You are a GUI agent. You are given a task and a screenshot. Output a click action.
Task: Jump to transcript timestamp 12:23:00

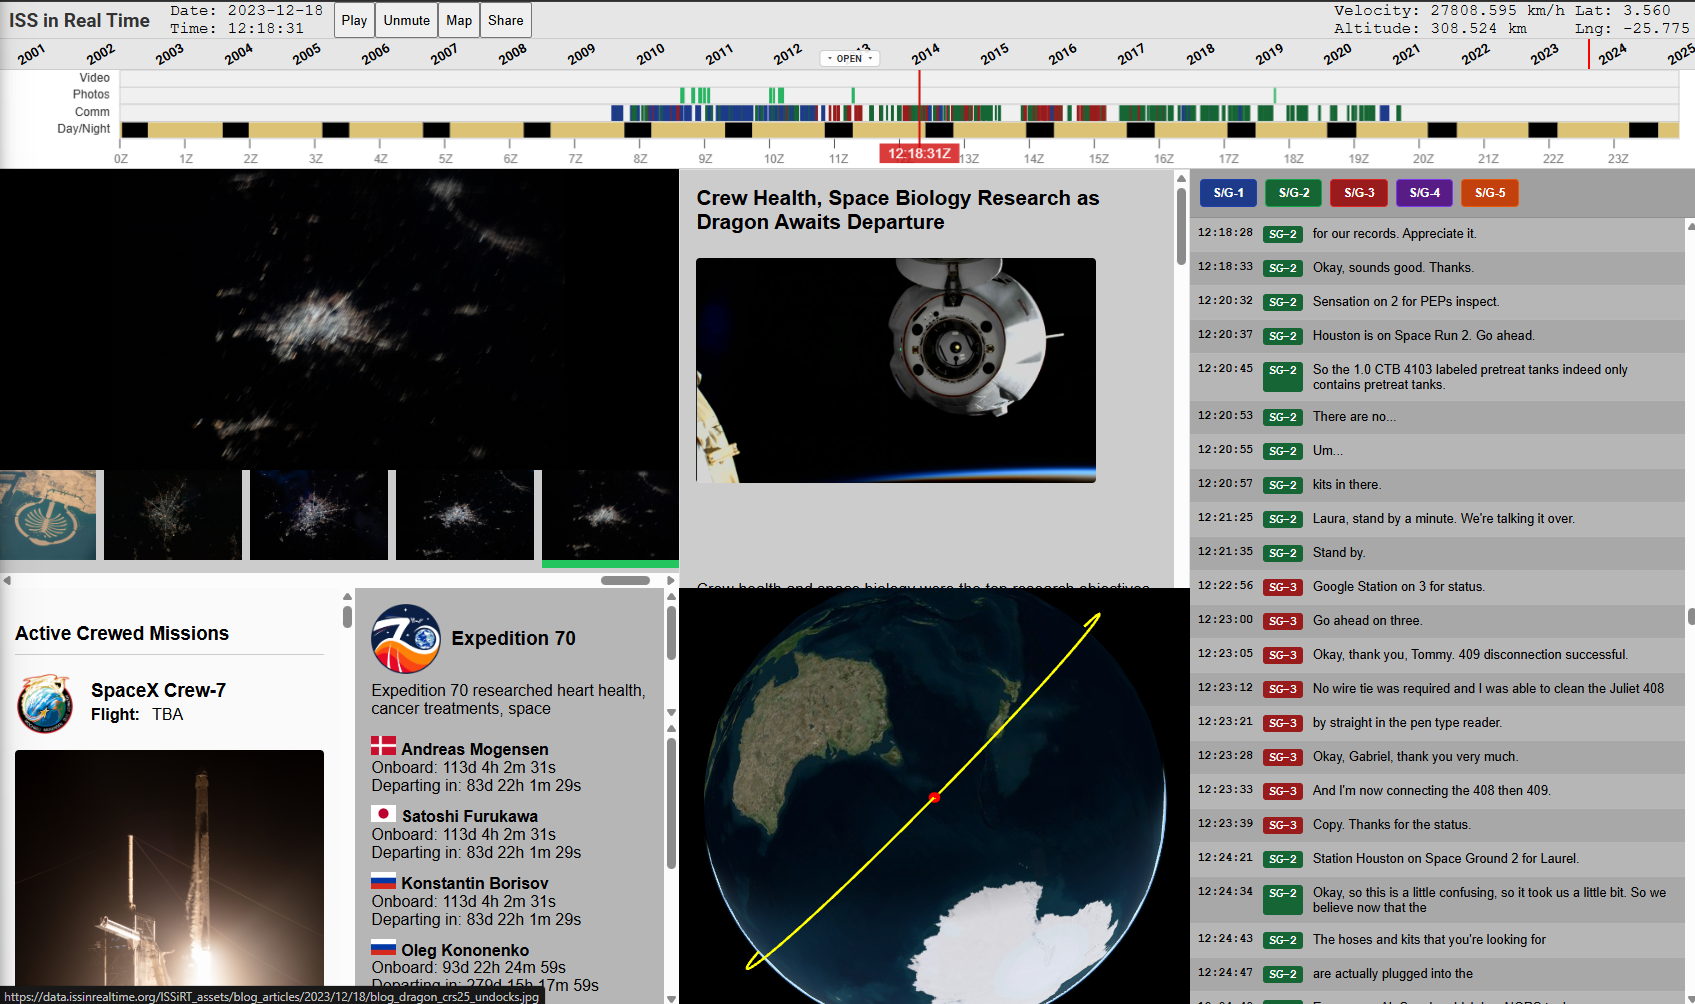[x=1225, y=620]
